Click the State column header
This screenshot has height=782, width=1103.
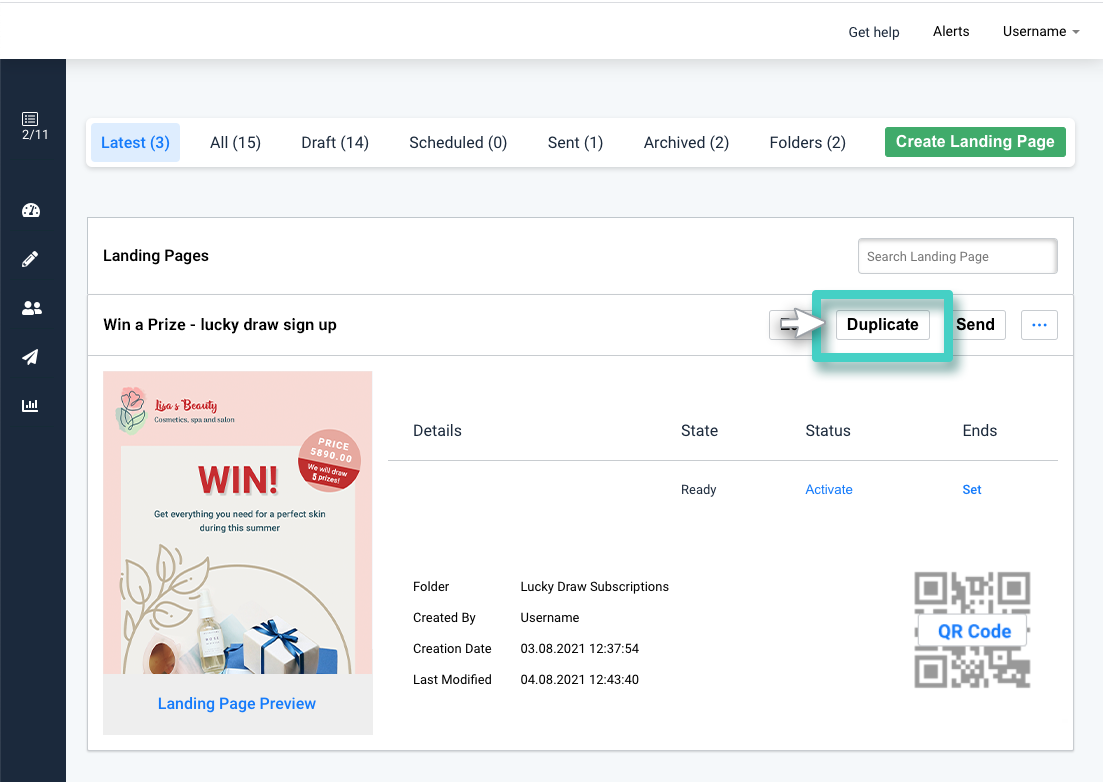[699, 430]
